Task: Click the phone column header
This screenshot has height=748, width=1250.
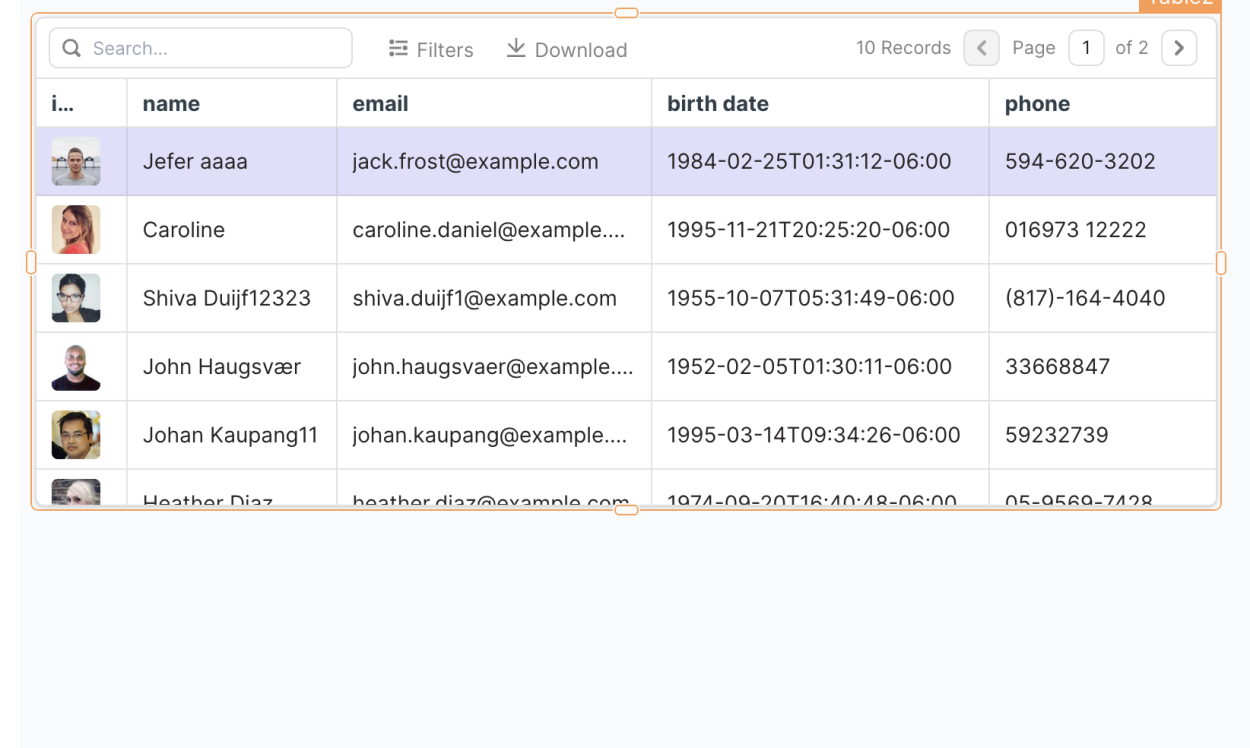Action: (x=1037, y=103)
